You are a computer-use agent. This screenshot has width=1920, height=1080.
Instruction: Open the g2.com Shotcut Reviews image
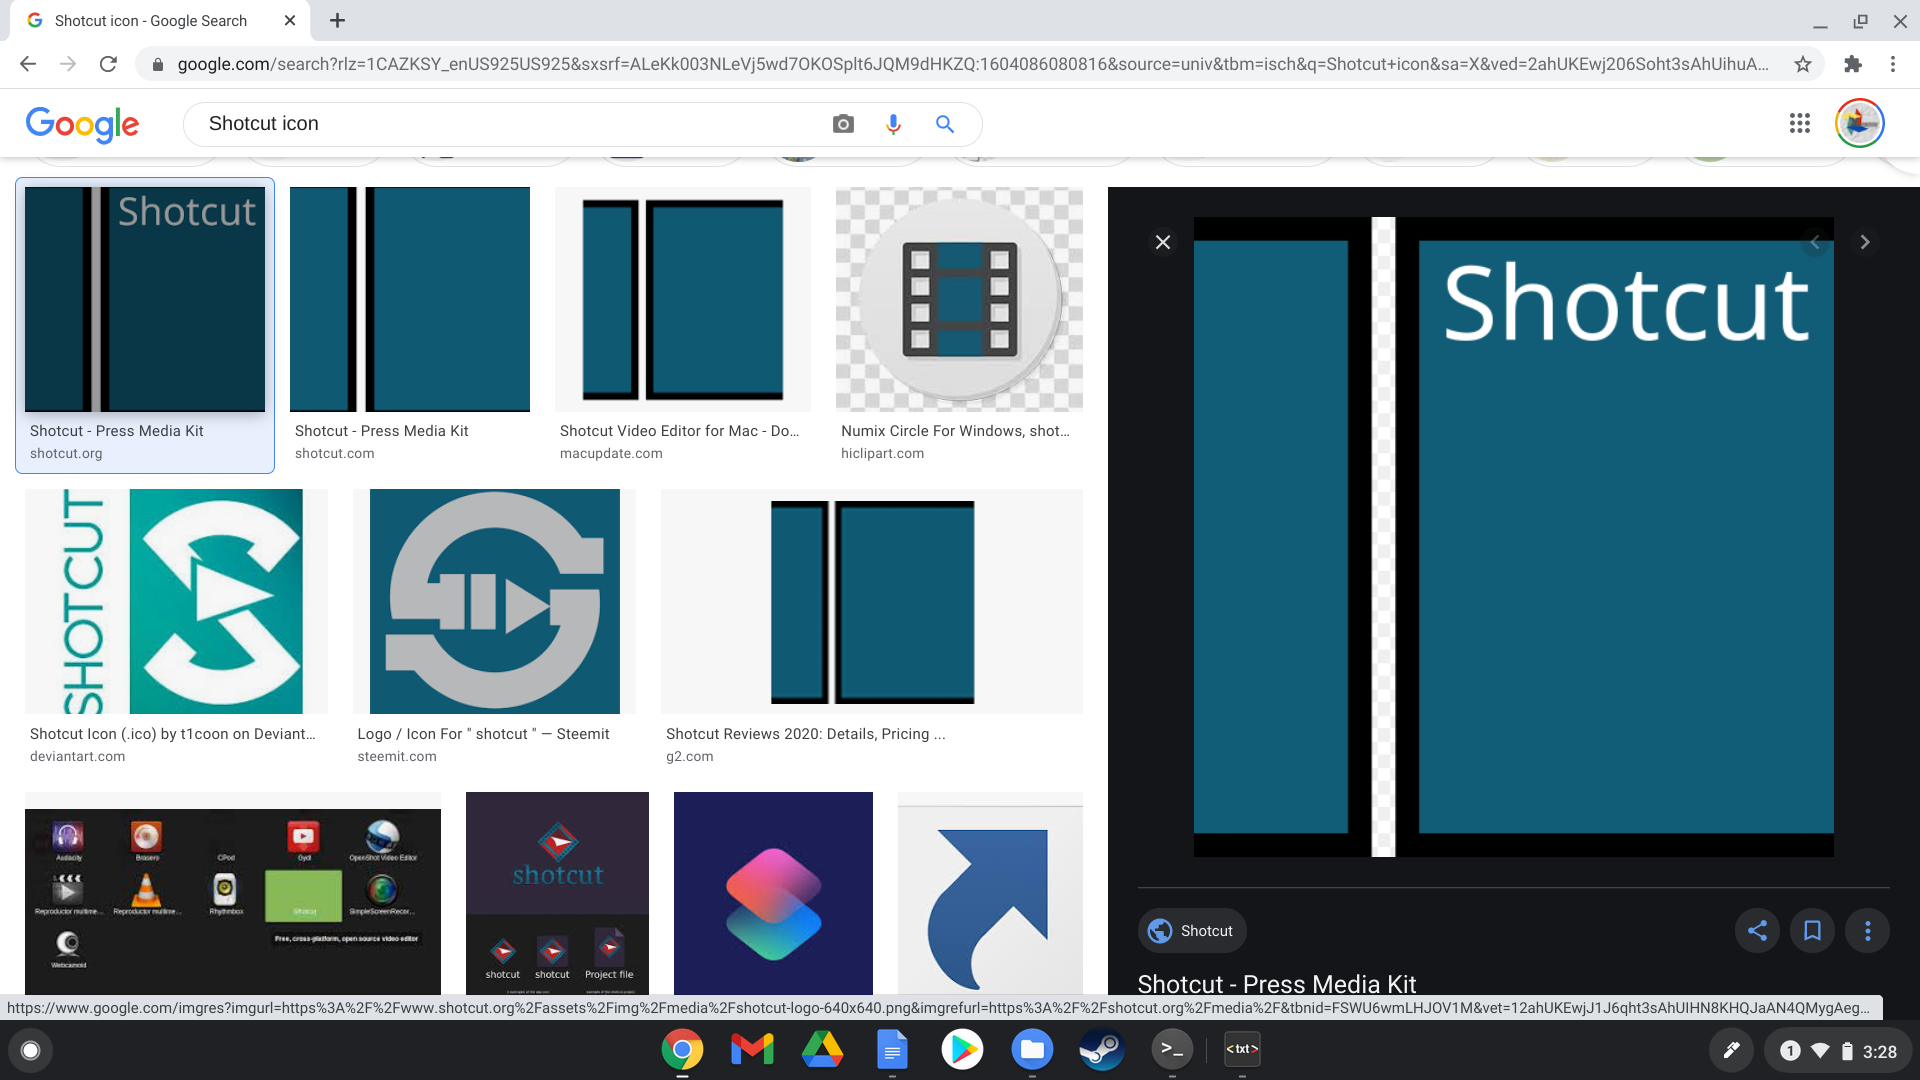pos(872,601)
